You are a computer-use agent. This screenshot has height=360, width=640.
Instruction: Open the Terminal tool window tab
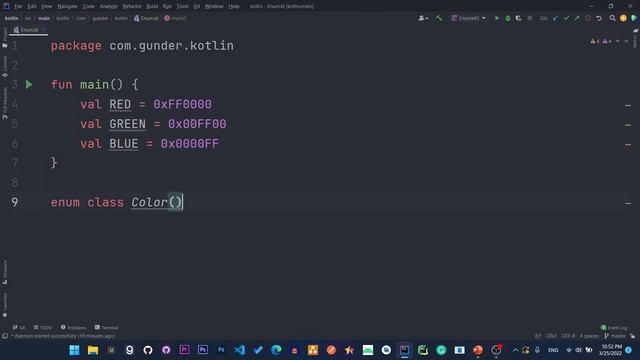tap(107, 328)
